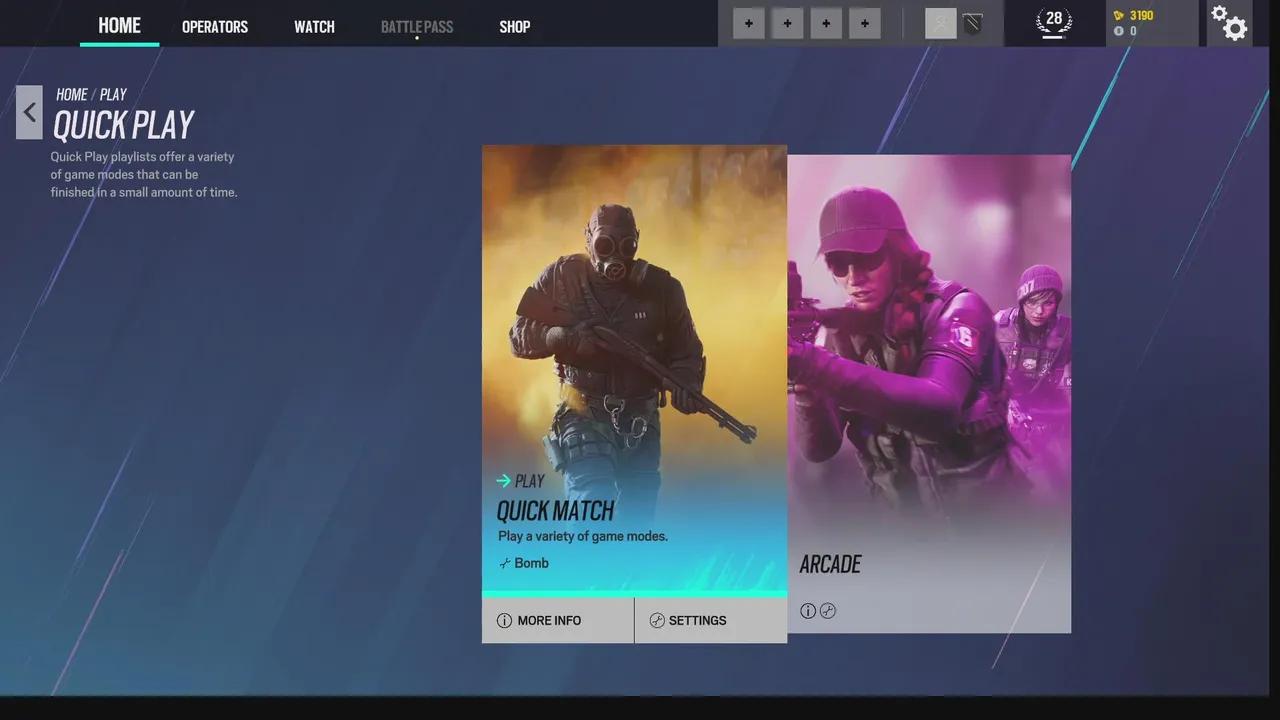Switch to the OPERATORS tab

(x=214, y=26)
